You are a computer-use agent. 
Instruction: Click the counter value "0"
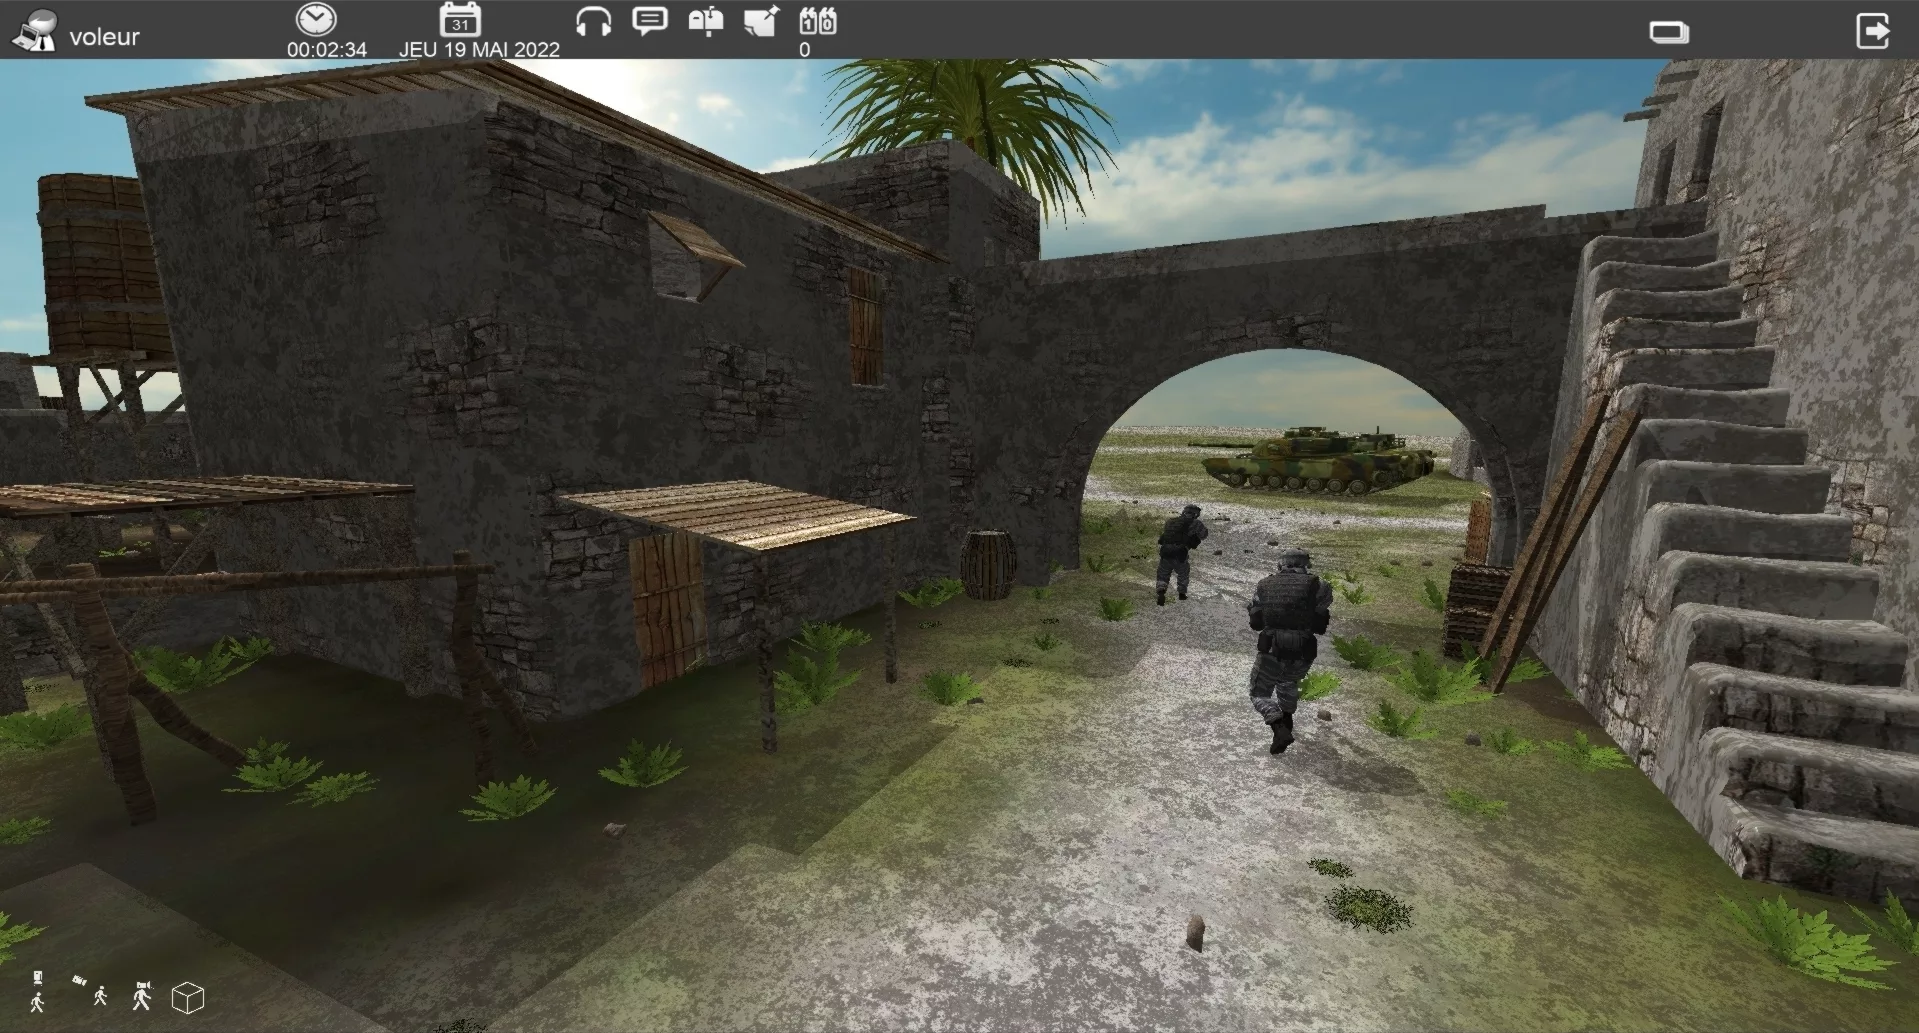805,50
